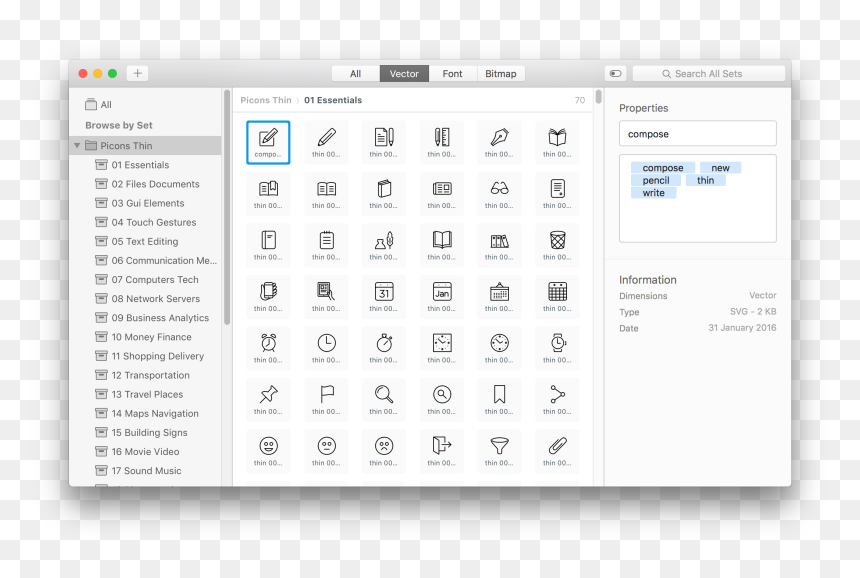Open 10 Money Finance set
Viewport: 860px width, 578px height.
point(145,337)
